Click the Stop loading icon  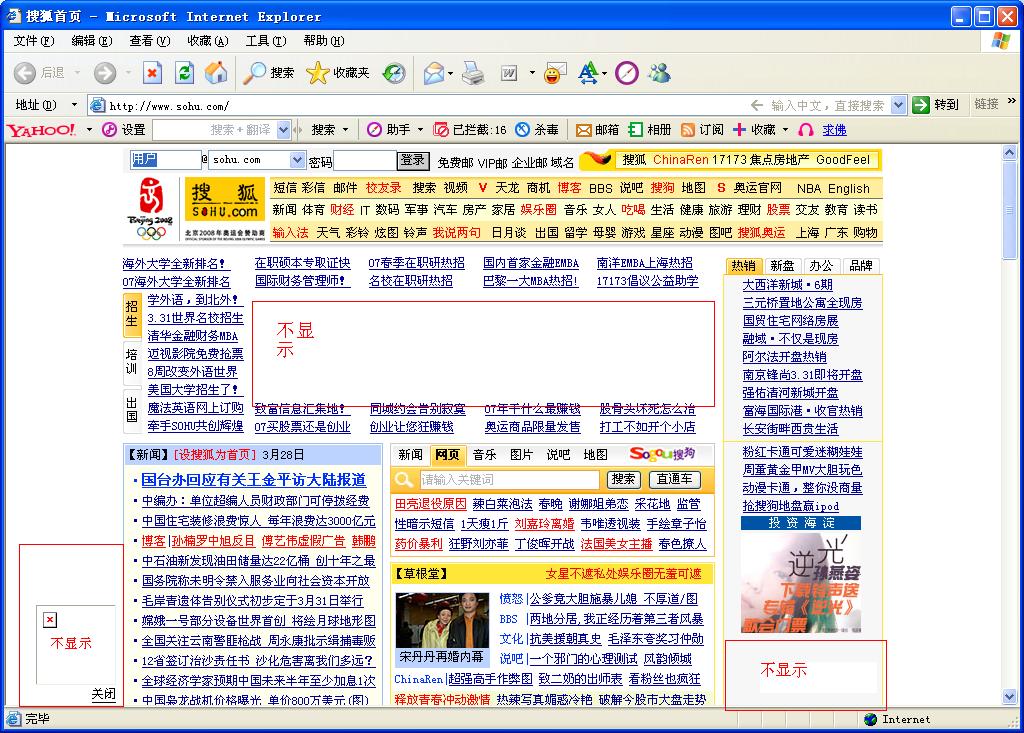point(152,73)
